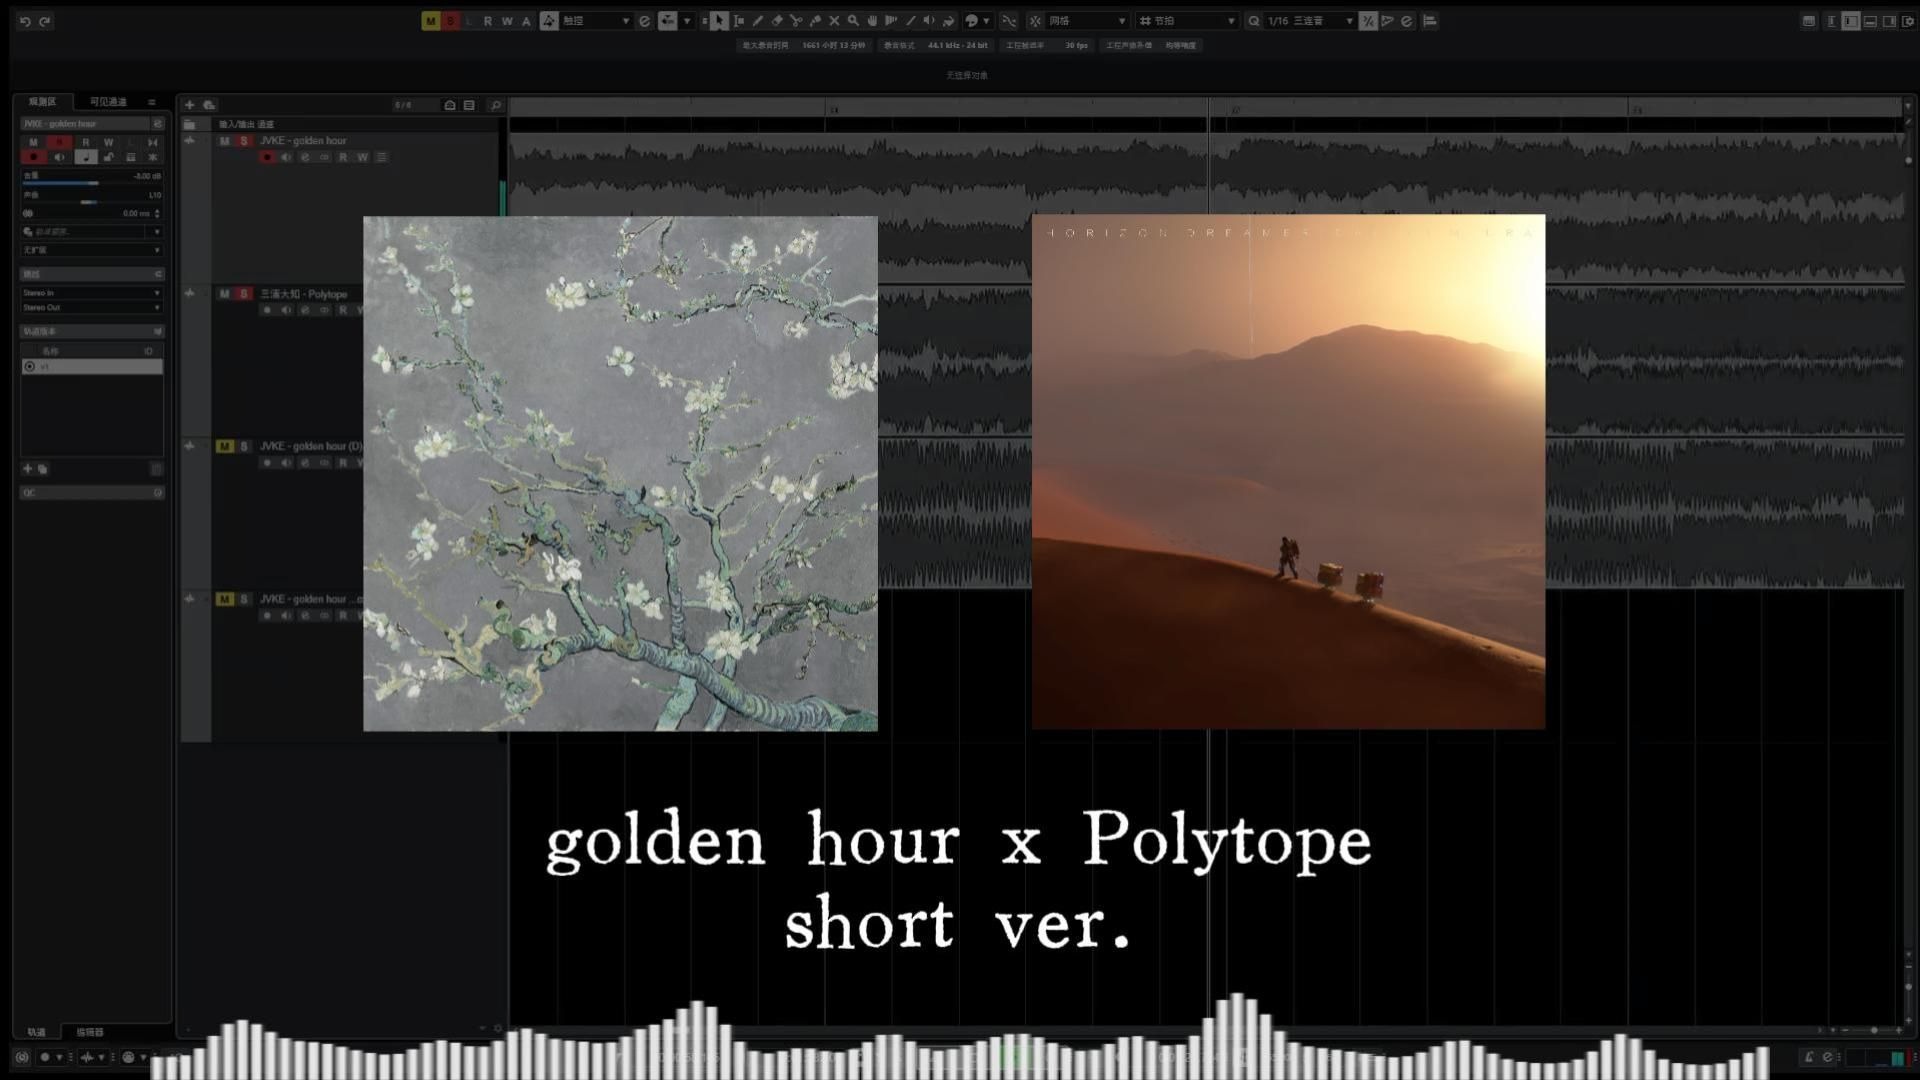Duplicate the track version icon

coord(42,468)
